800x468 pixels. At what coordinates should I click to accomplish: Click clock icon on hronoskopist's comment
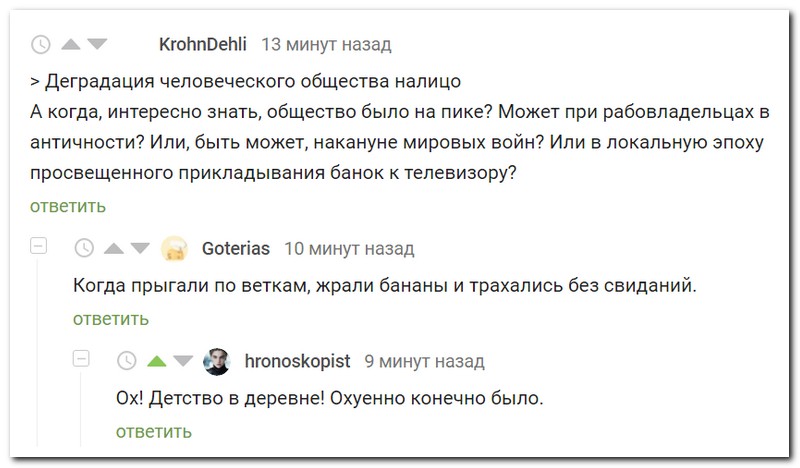127,361
